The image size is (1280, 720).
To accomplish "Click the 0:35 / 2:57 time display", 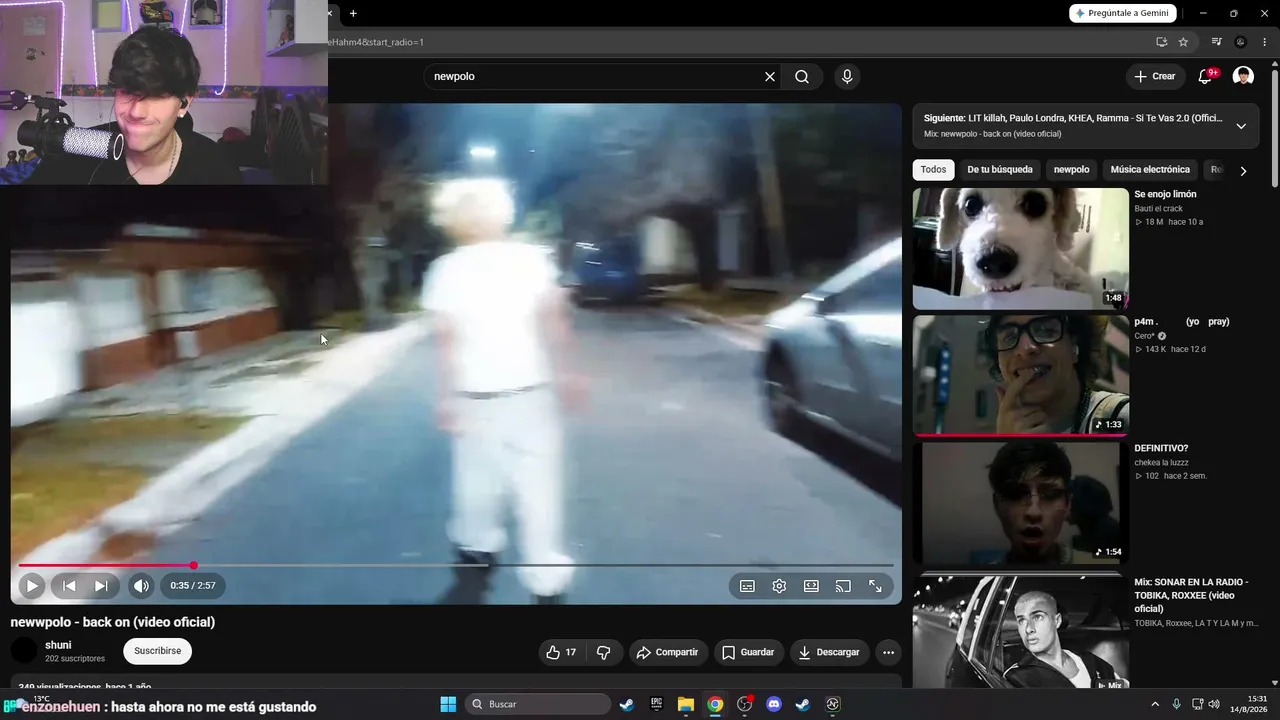I will (x=193, y=586).
